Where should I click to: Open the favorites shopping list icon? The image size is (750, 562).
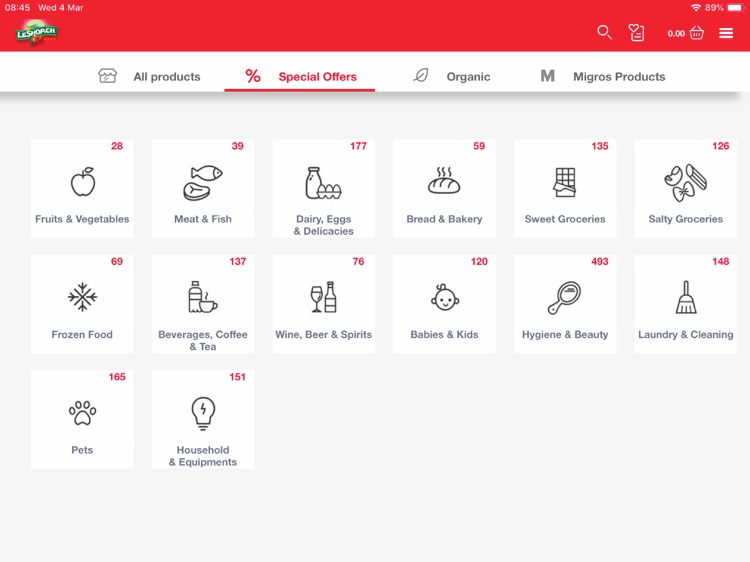[636, 33]
